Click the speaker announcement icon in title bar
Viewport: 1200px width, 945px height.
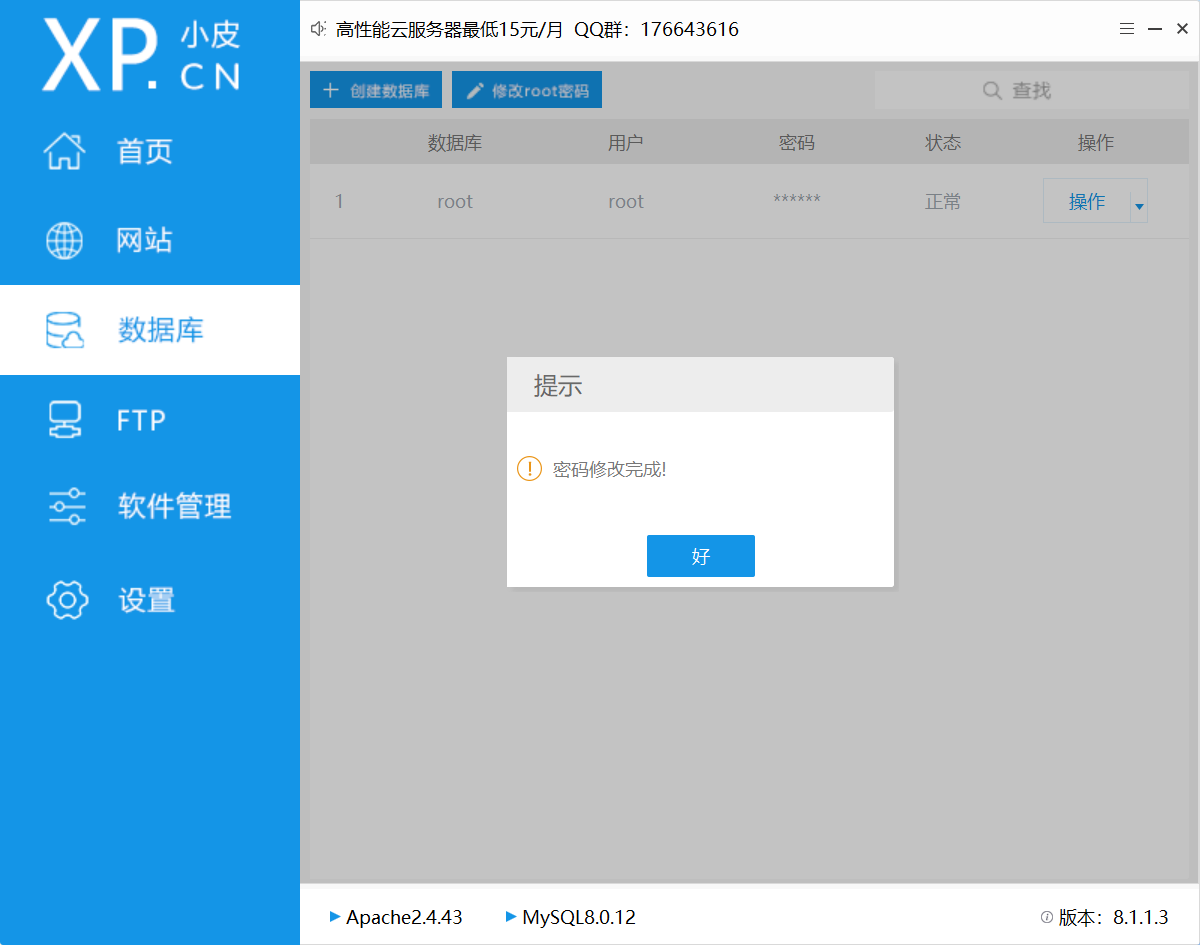[x=319, y=29]
